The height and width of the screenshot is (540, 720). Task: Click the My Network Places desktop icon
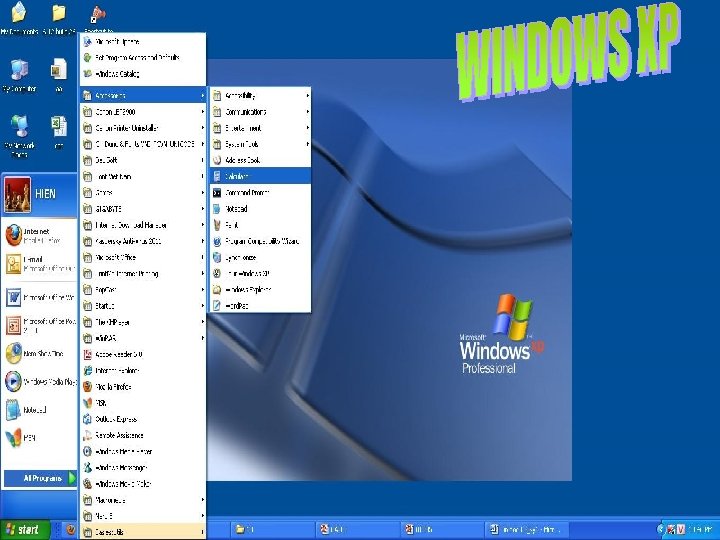click(x=19, y=127)
